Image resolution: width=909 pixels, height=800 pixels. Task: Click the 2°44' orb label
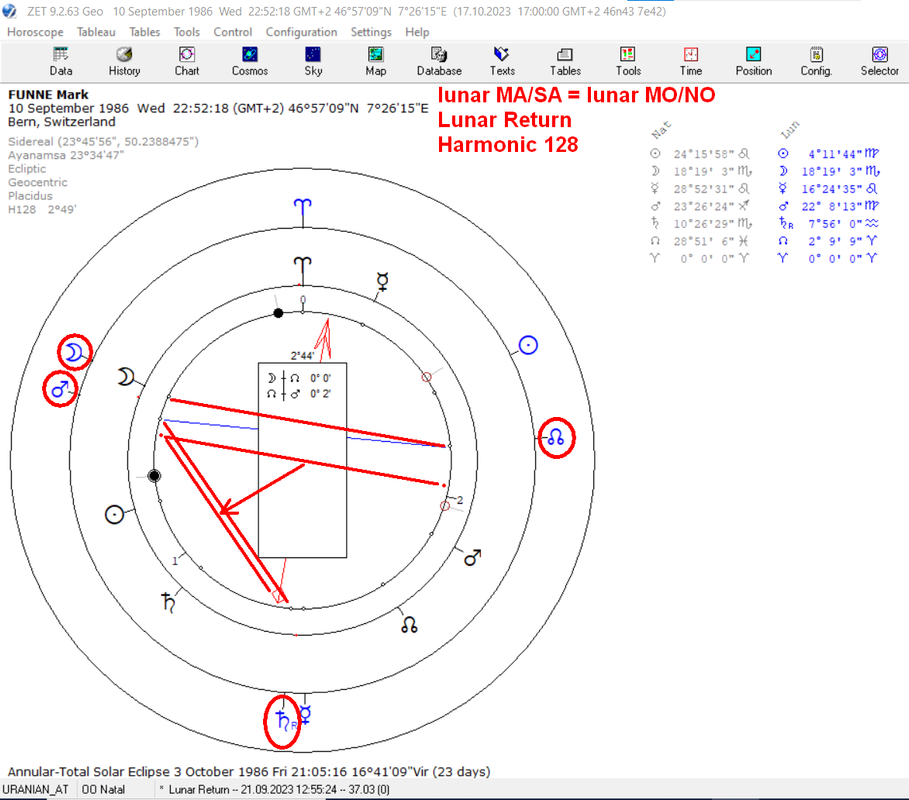pos(302,355)
